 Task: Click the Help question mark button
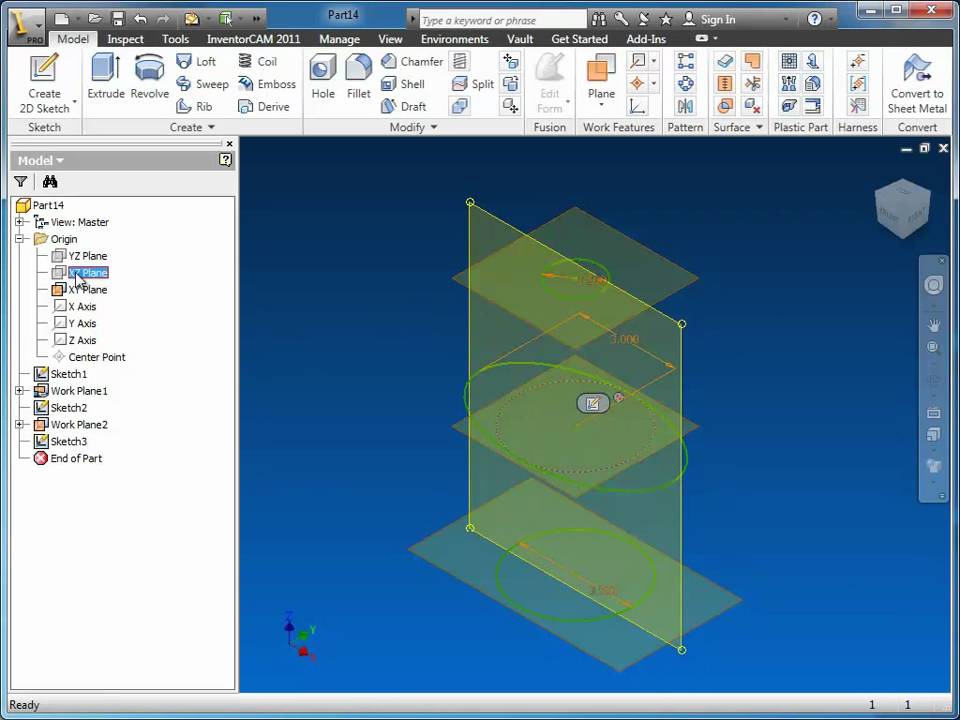814,19
